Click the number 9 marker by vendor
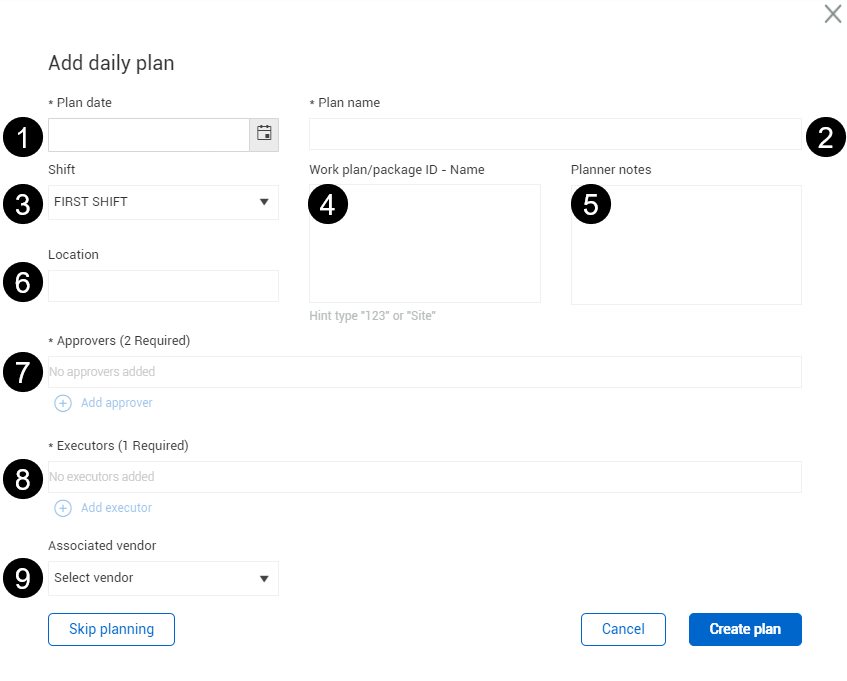The width and height of the screenshot is (847, 681). pyautogui.click(x=23, y=578)
